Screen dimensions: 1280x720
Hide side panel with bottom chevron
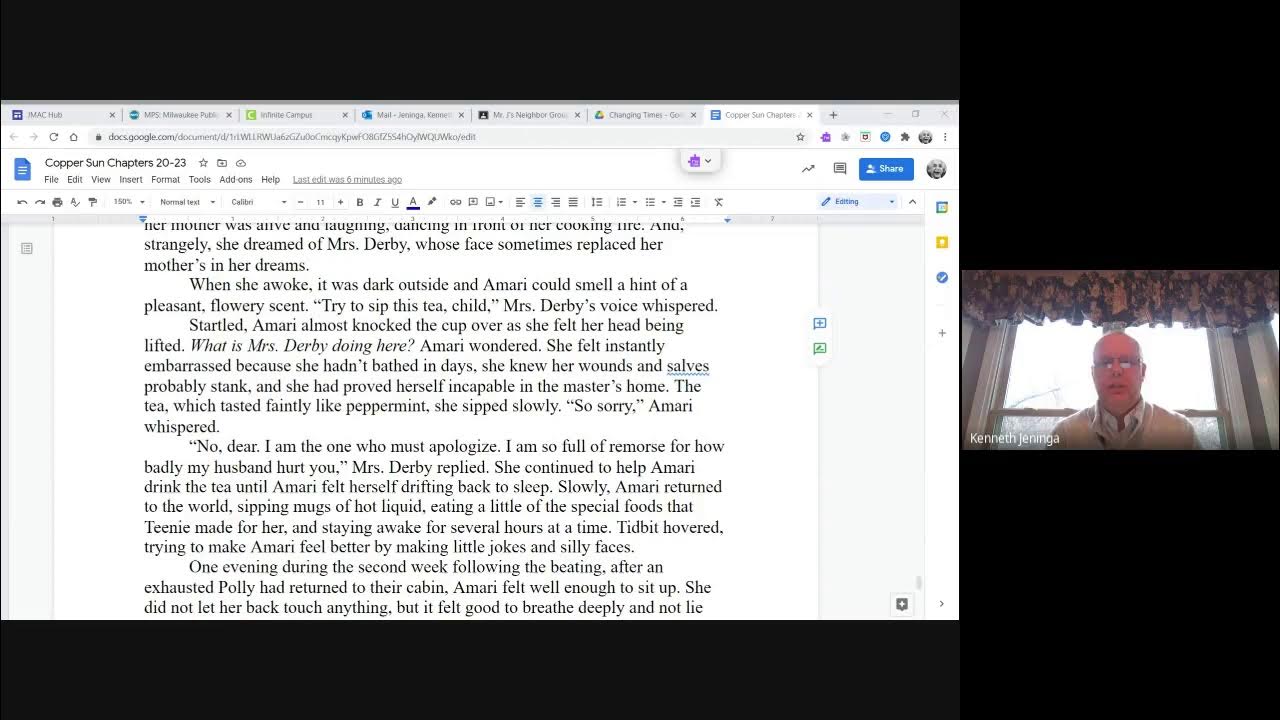(941, 604)
